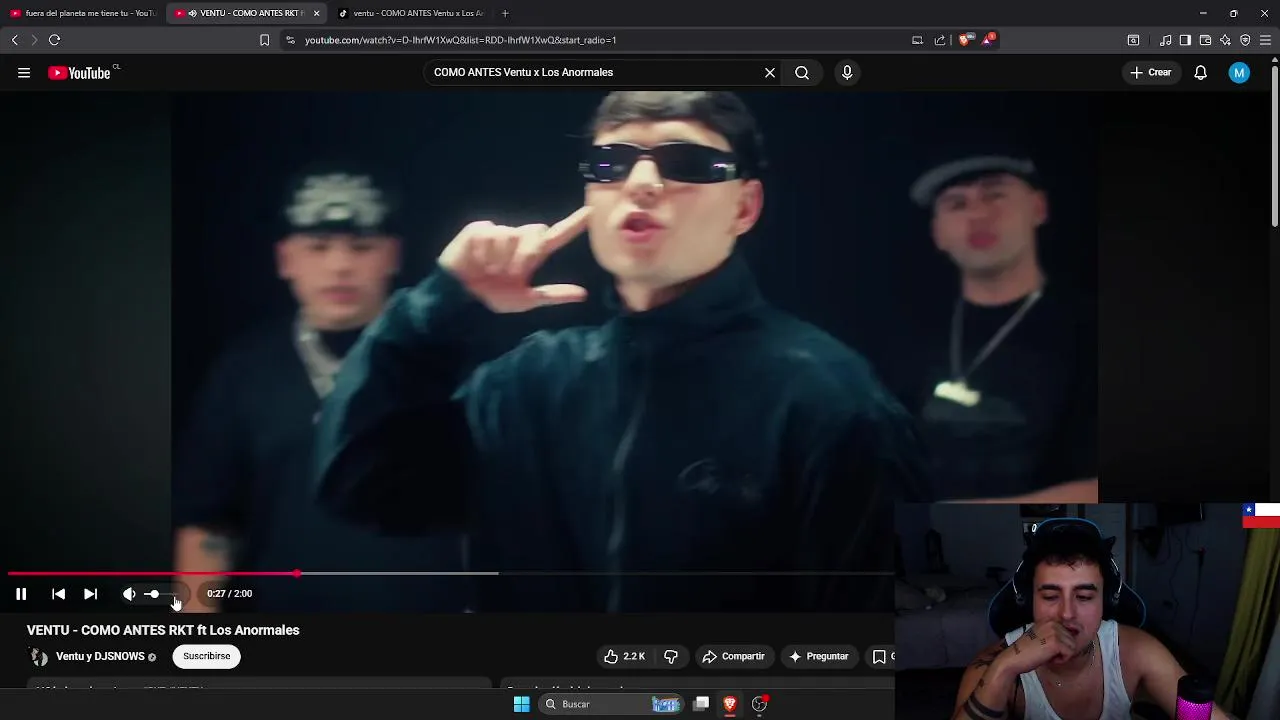The width and height of the screenshot is (1280, 720).
Task: Open a new browser tab
Action: 505,13
